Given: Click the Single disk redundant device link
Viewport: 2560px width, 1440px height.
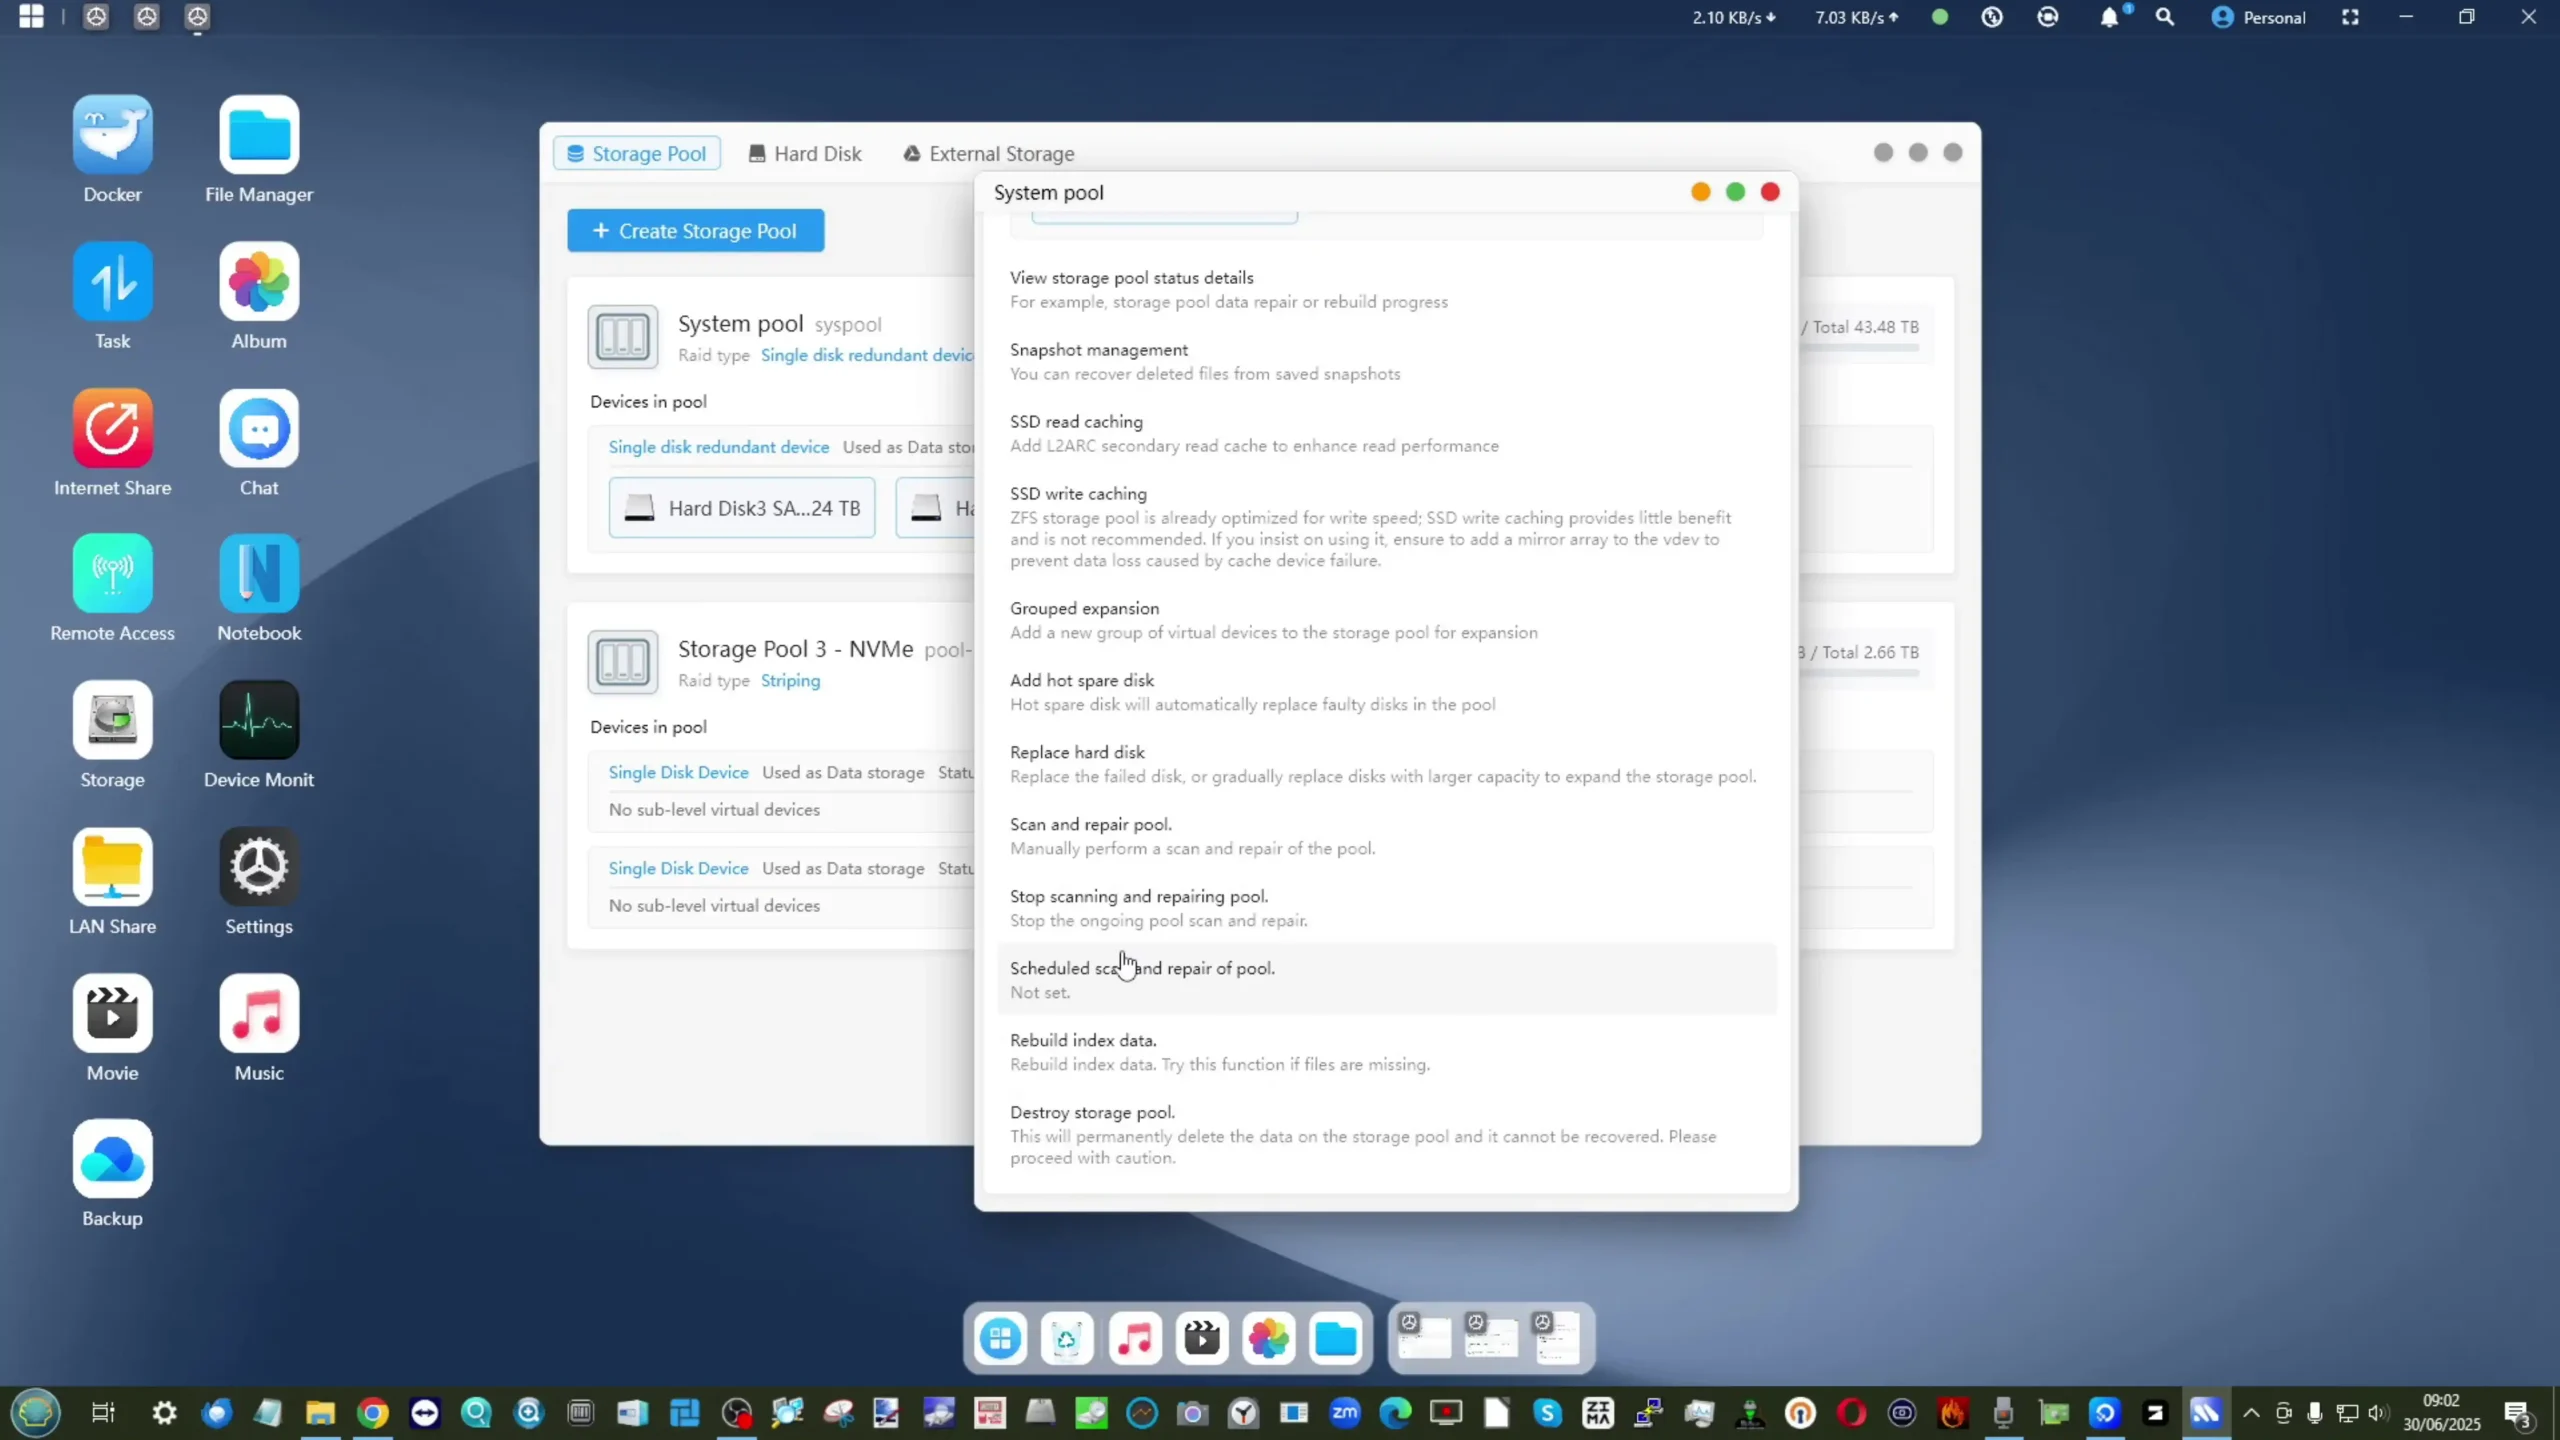Looking at the screenshot, I should pyautogui.click(x=718, y=447).
